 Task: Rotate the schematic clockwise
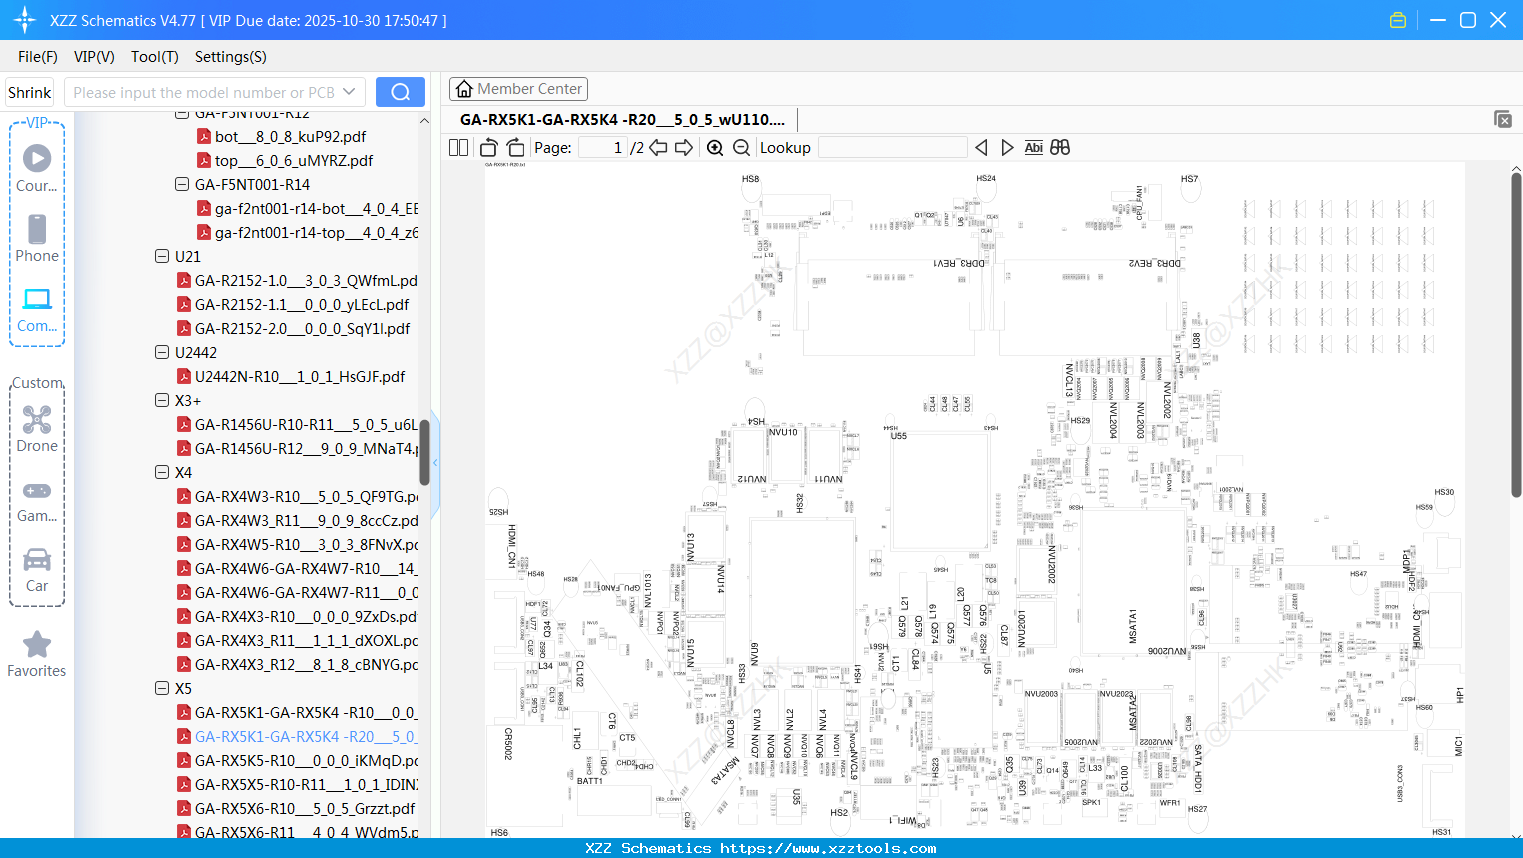click(515, 148)
